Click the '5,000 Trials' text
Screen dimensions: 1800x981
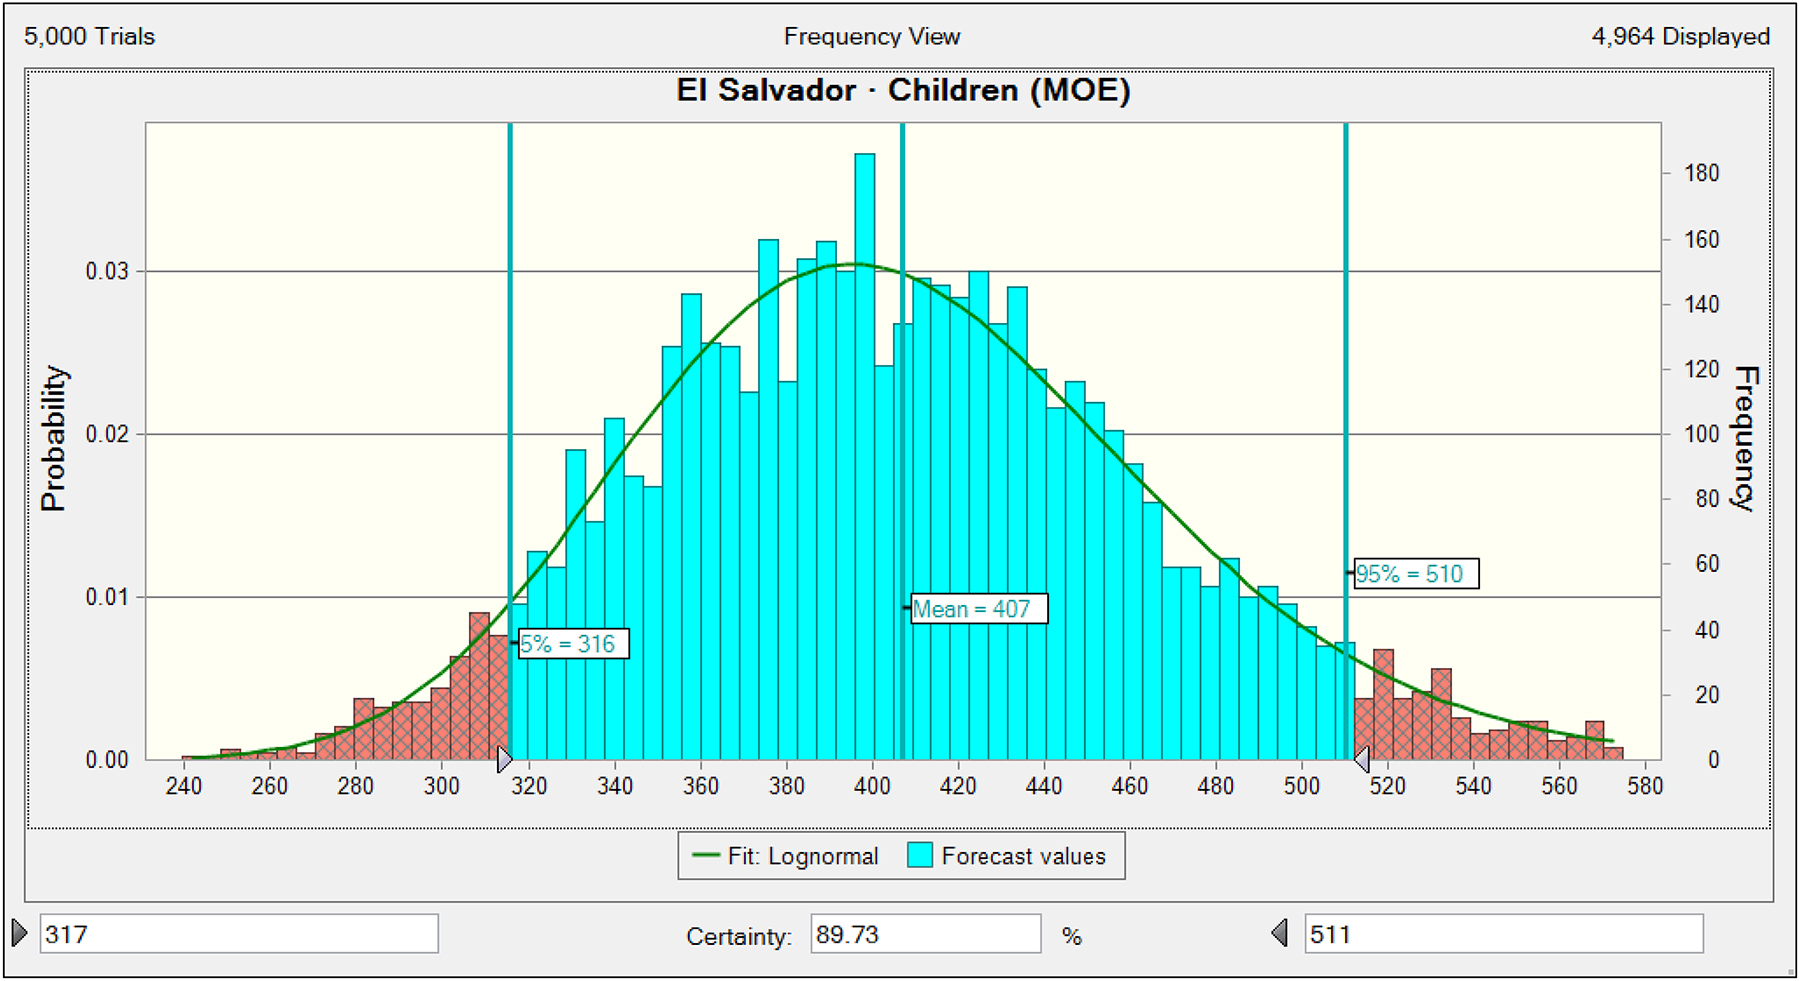click(x=90, y=37)
